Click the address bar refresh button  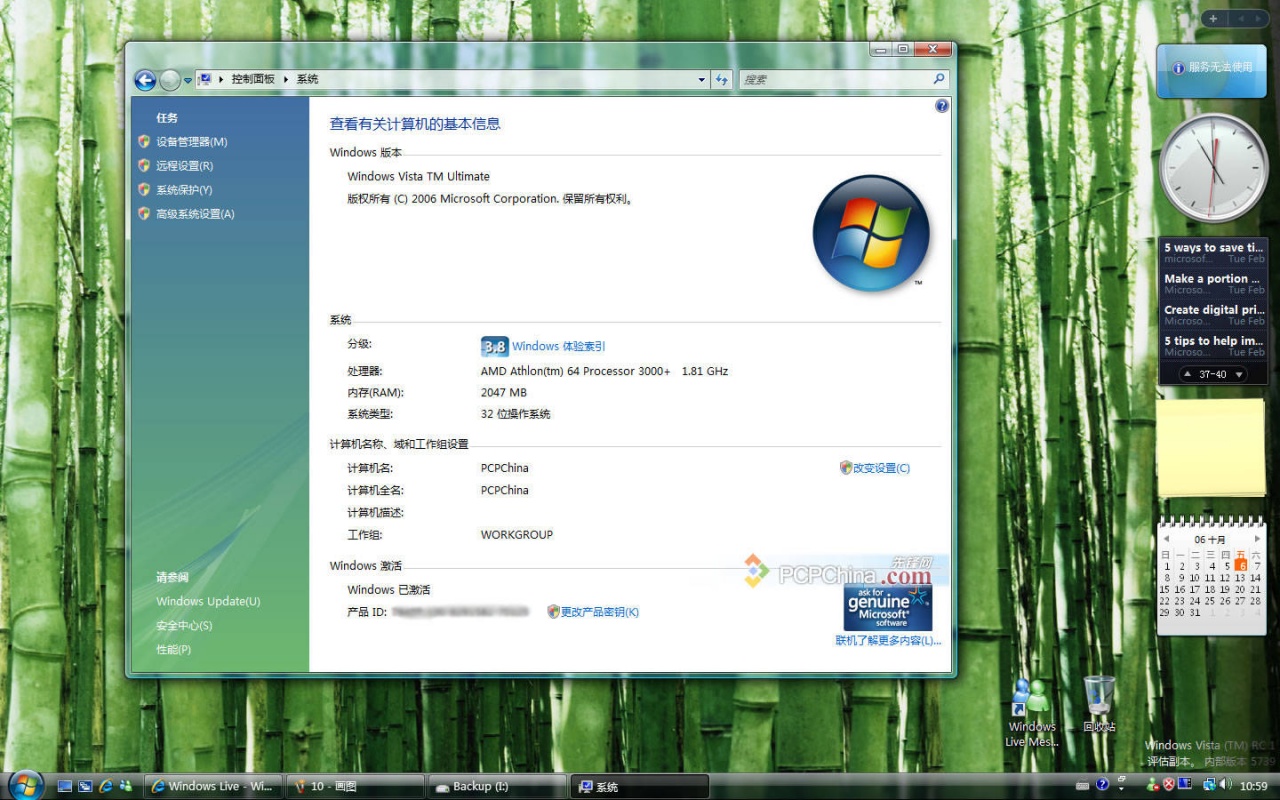pyautogui.click(x=722, y=79)
